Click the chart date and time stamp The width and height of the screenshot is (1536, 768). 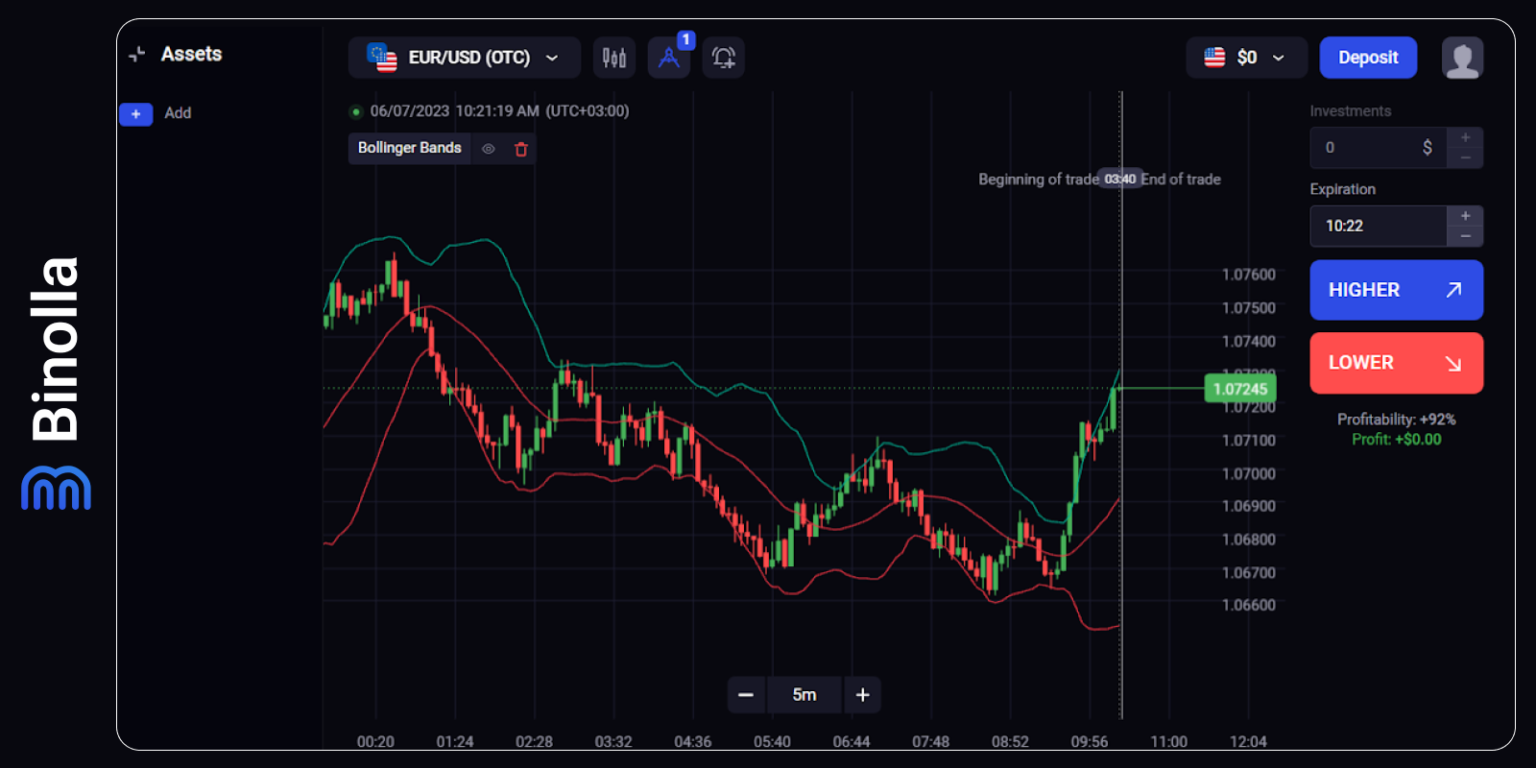coord(499,111)
